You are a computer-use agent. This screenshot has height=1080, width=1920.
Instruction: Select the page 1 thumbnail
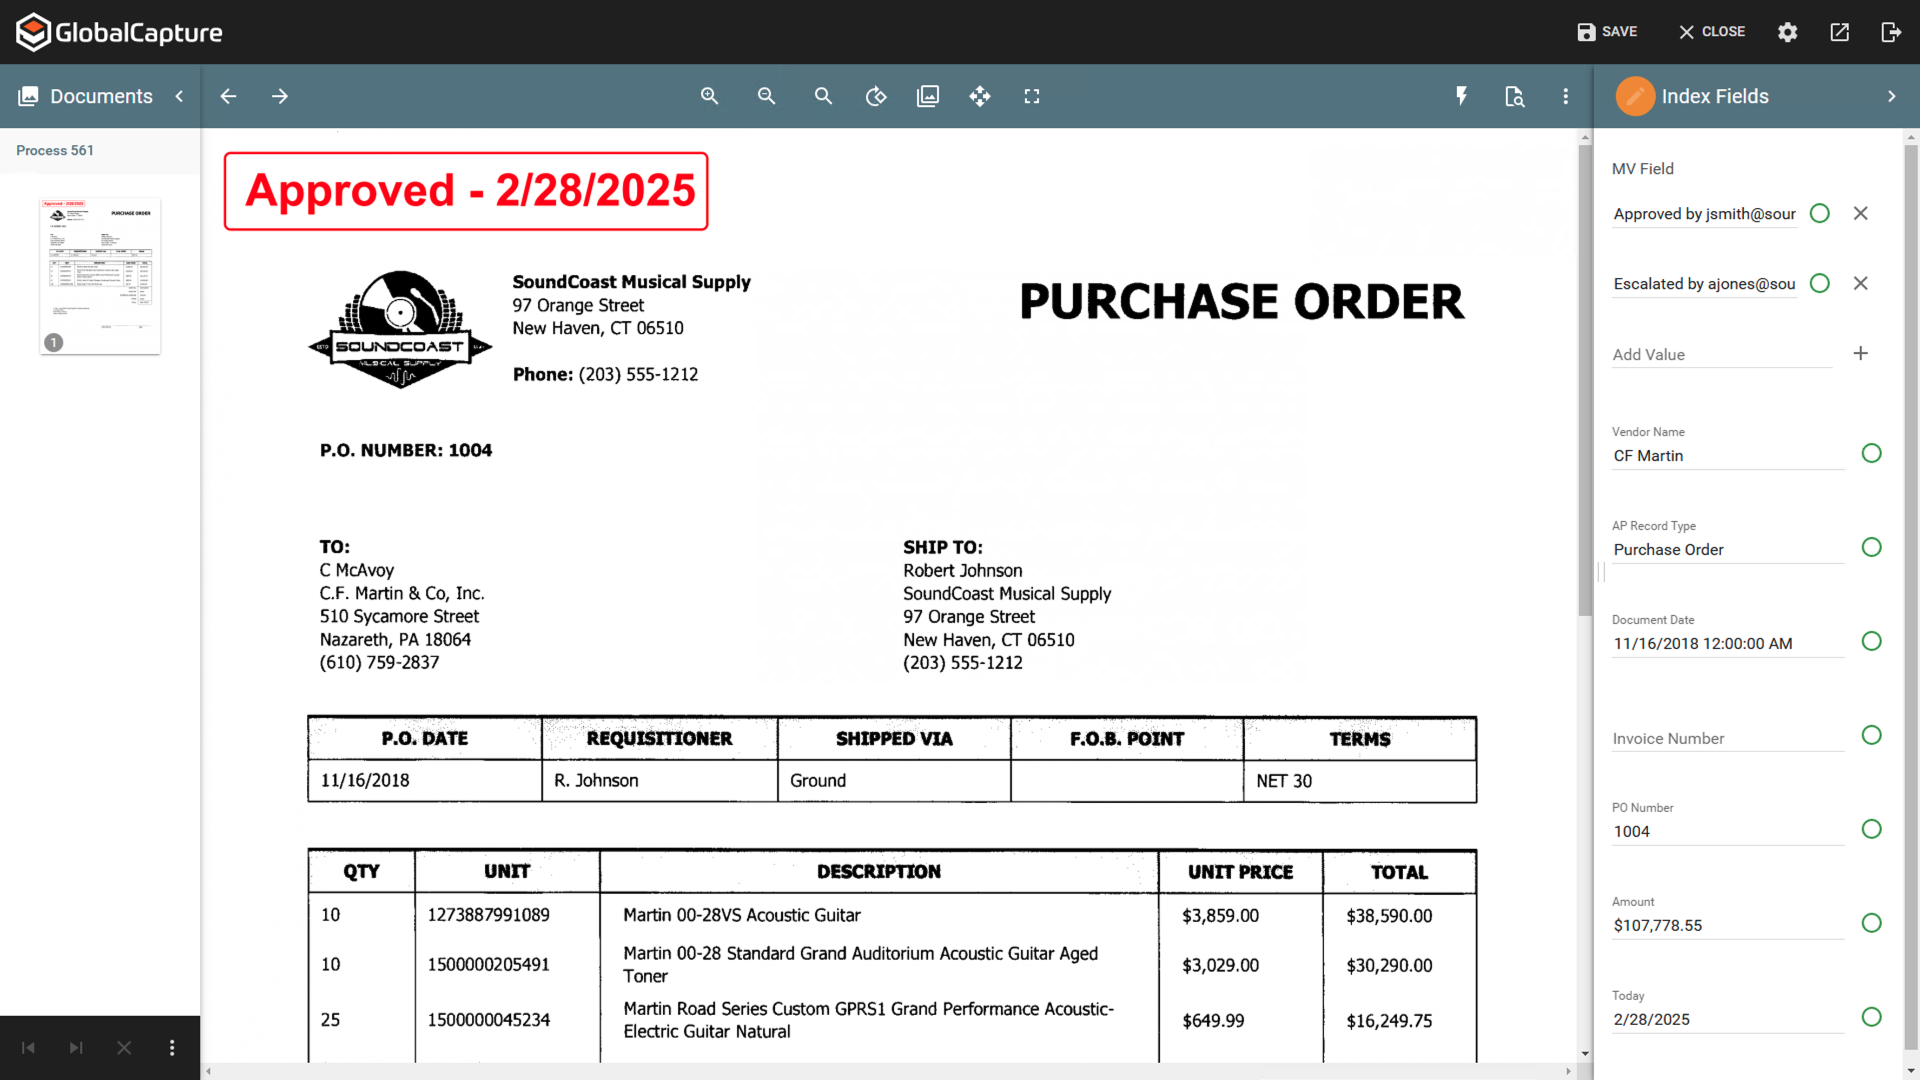(x=100, y=275)
